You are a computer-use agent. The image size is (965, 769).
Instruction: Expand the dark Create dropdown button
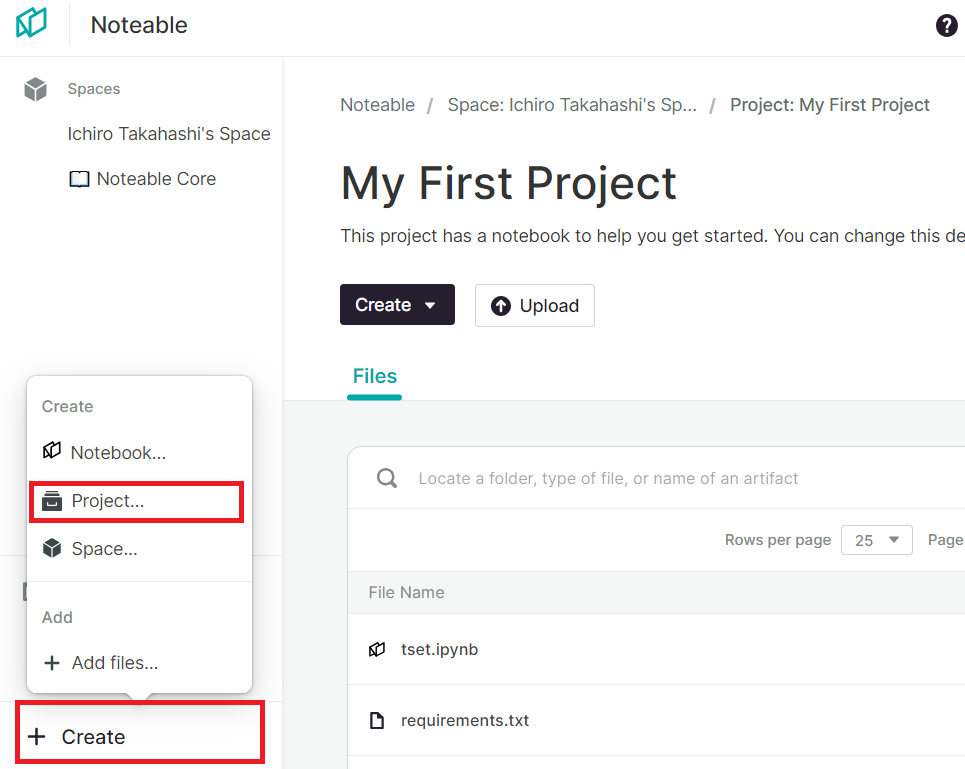[x=397, y=305]
